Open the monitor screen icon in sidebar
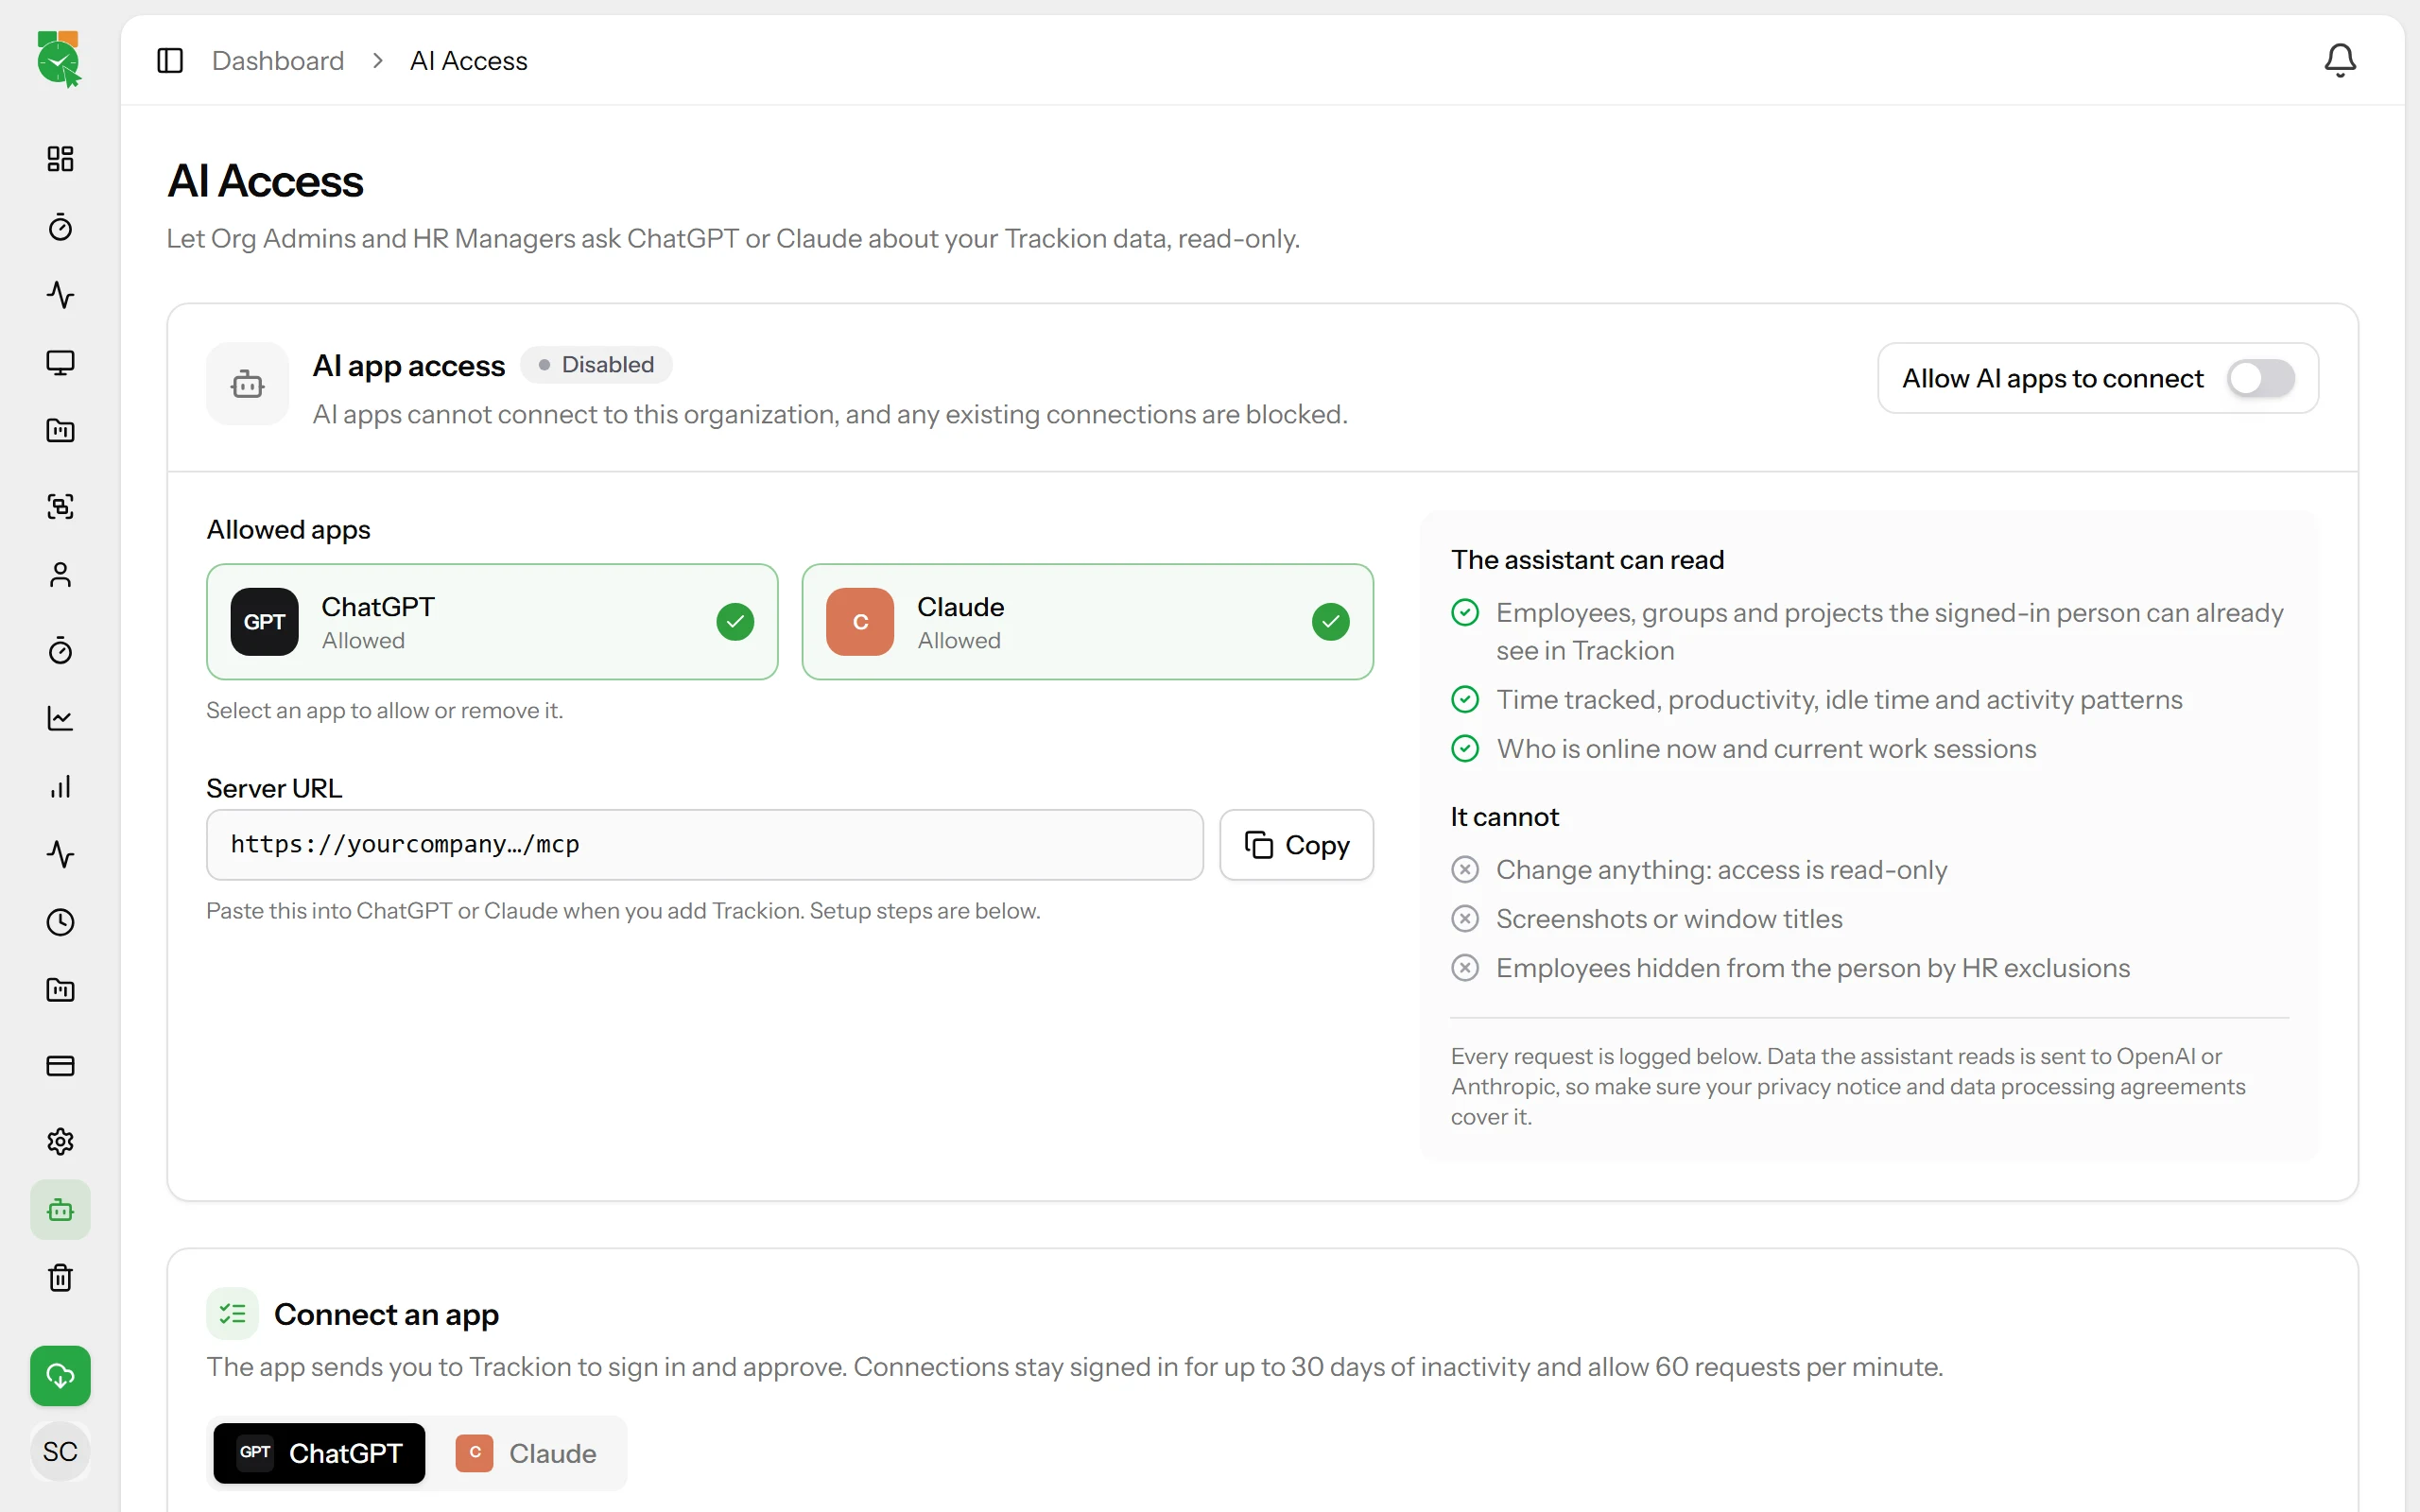Viewport: 2420px width, 1512px height. [60, 362]
